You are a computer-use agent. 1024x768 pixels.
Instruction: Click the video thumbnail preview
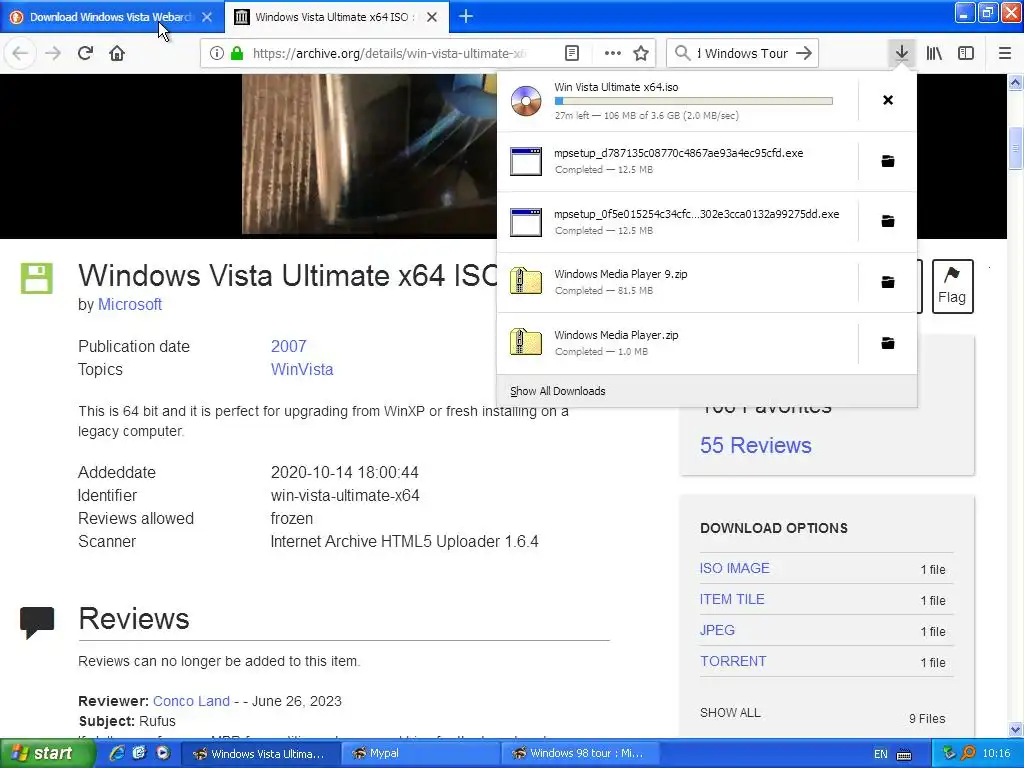pyautogui.click(x=369, y=154)
